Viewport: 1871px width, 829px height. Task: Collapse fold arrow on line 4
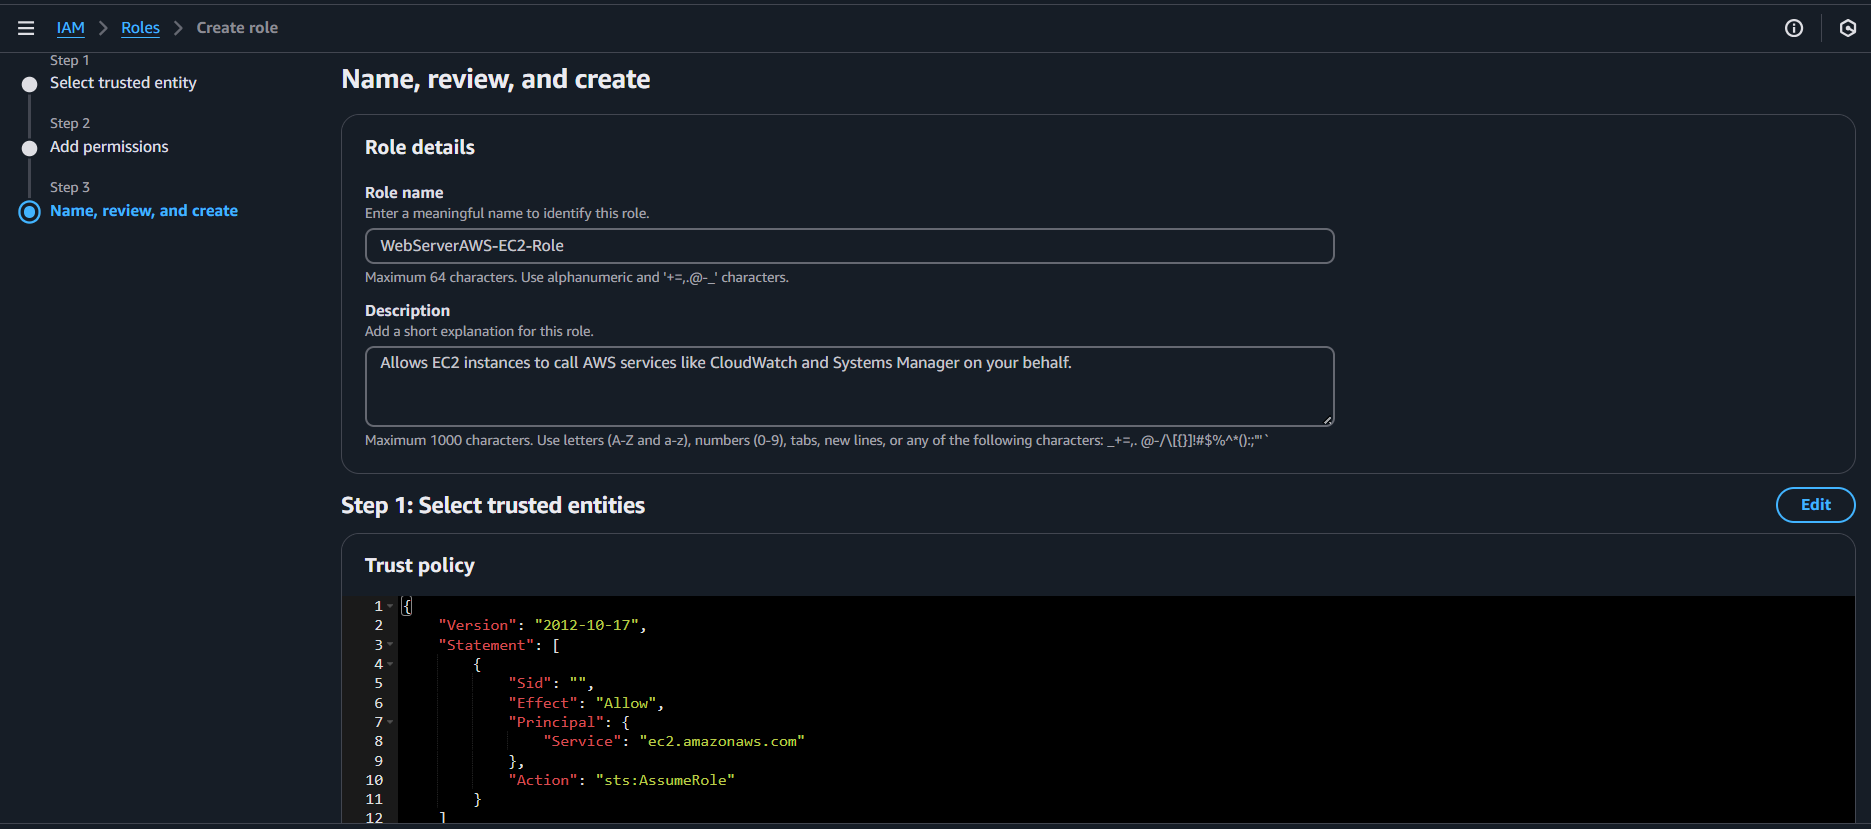[x=390, y=664]
